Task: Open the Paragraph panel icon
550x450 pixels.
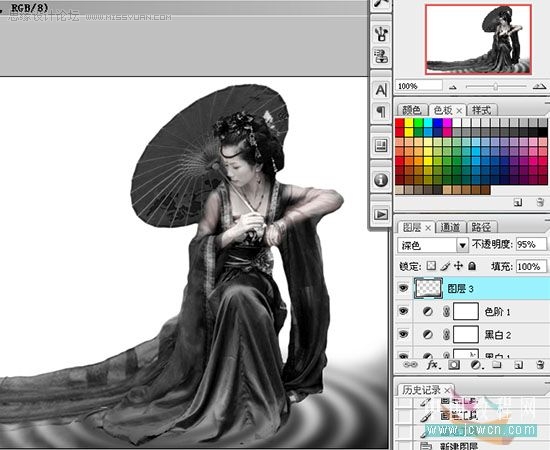Action: pos(381,112)
